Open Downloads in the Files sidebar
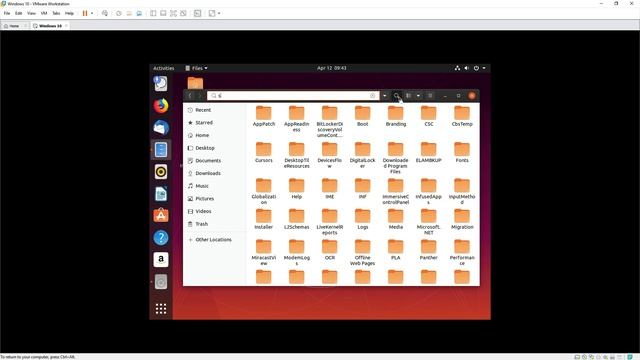640x360 pixels. [214, 173]
